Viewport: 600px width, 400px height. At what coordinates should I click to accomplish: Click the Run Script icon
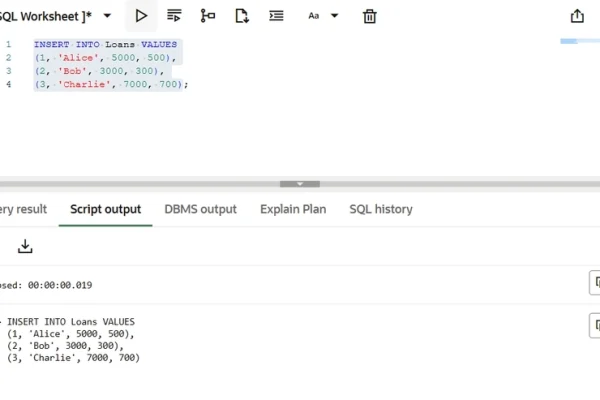(174, 16)
